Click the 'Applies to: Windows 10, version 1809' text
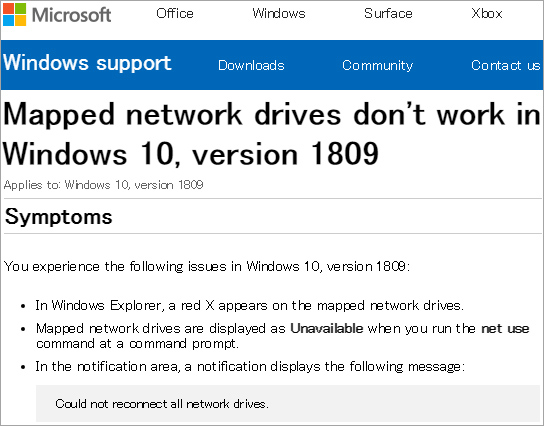The height and width of the screenshot is (426, 544). [103, 185]
